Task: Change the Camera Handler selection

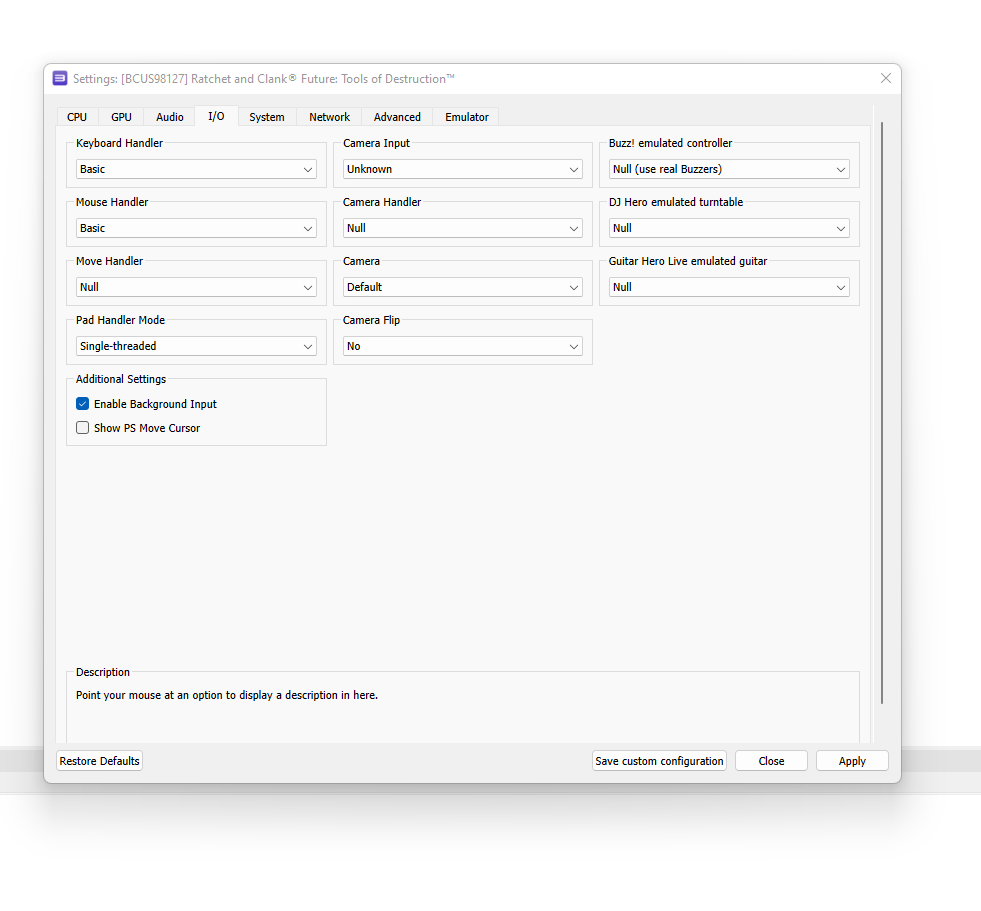Action: point(462,228)
